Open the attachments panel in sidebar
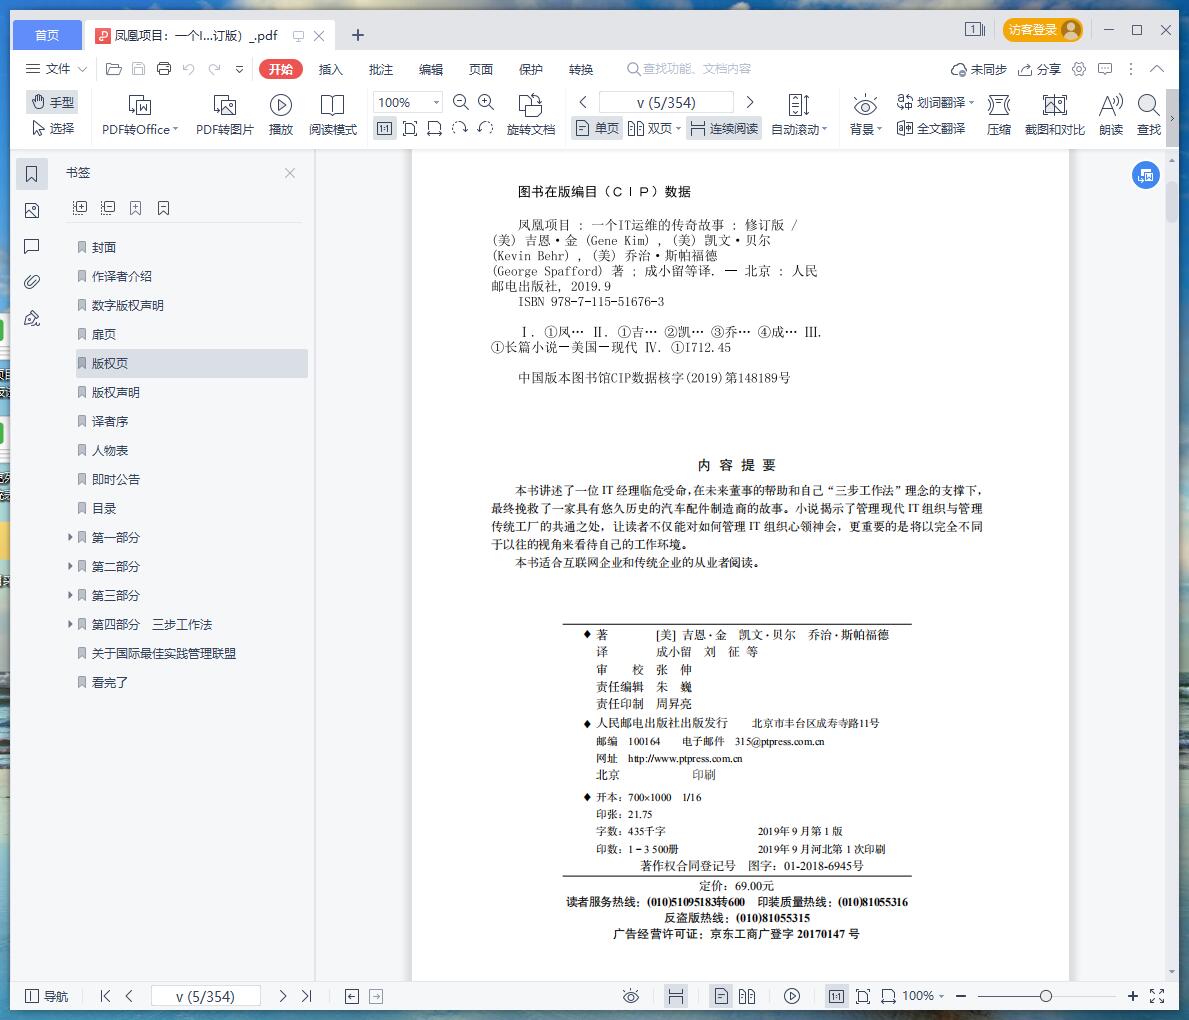The height and width of the screenshot is (1020, 1189). (x=32, y=282)
